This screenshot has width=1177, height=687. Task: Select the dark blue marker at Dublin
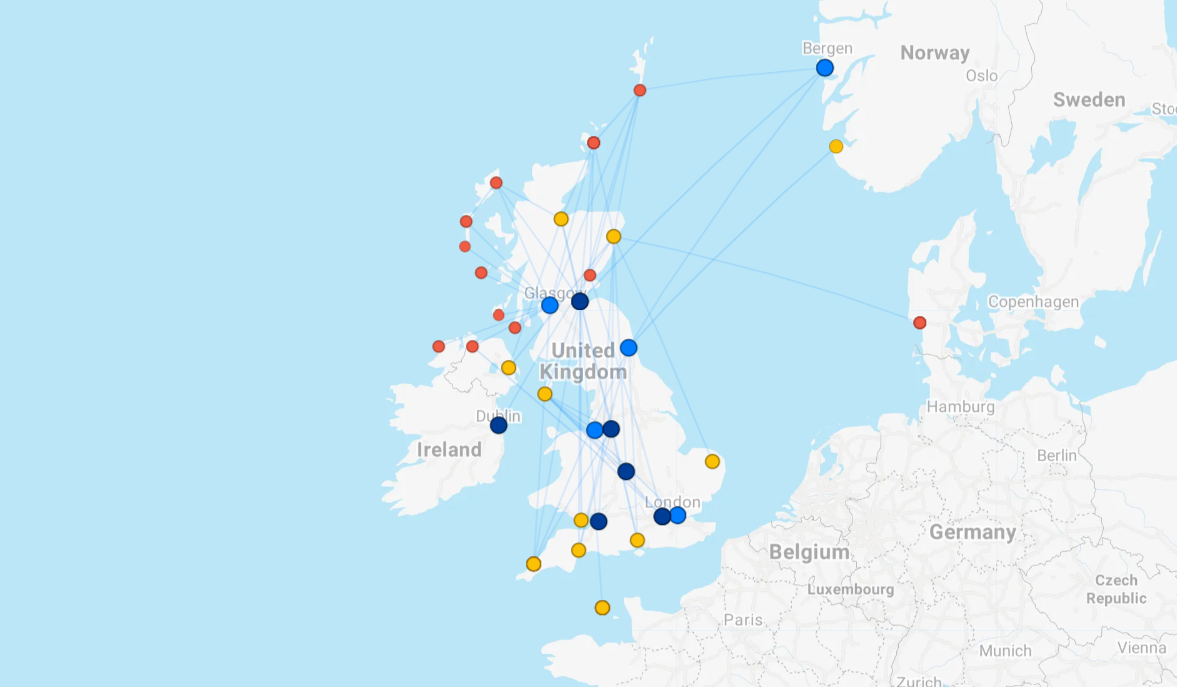point(498,425)
